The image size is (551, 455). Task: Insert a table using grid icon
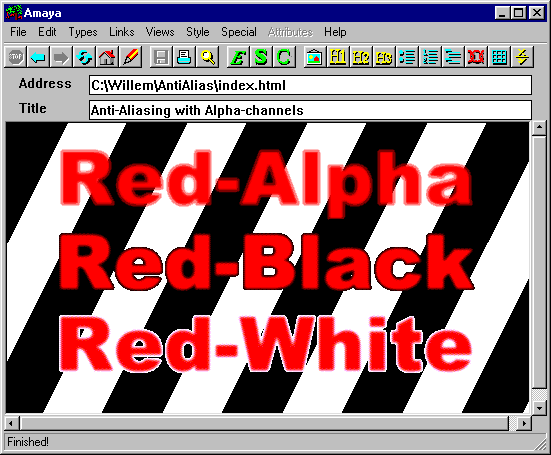pyautogui.click(x=499, y=57)
